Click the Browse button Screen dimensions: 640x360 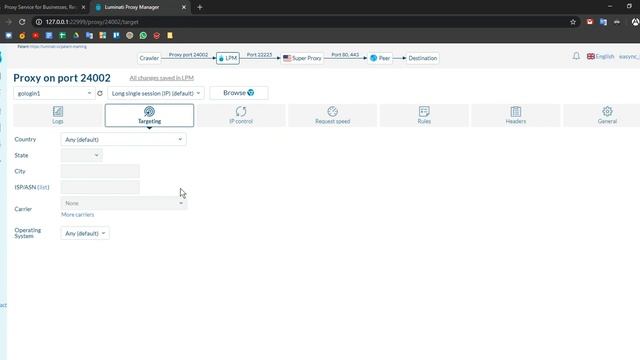pos(239,93)
